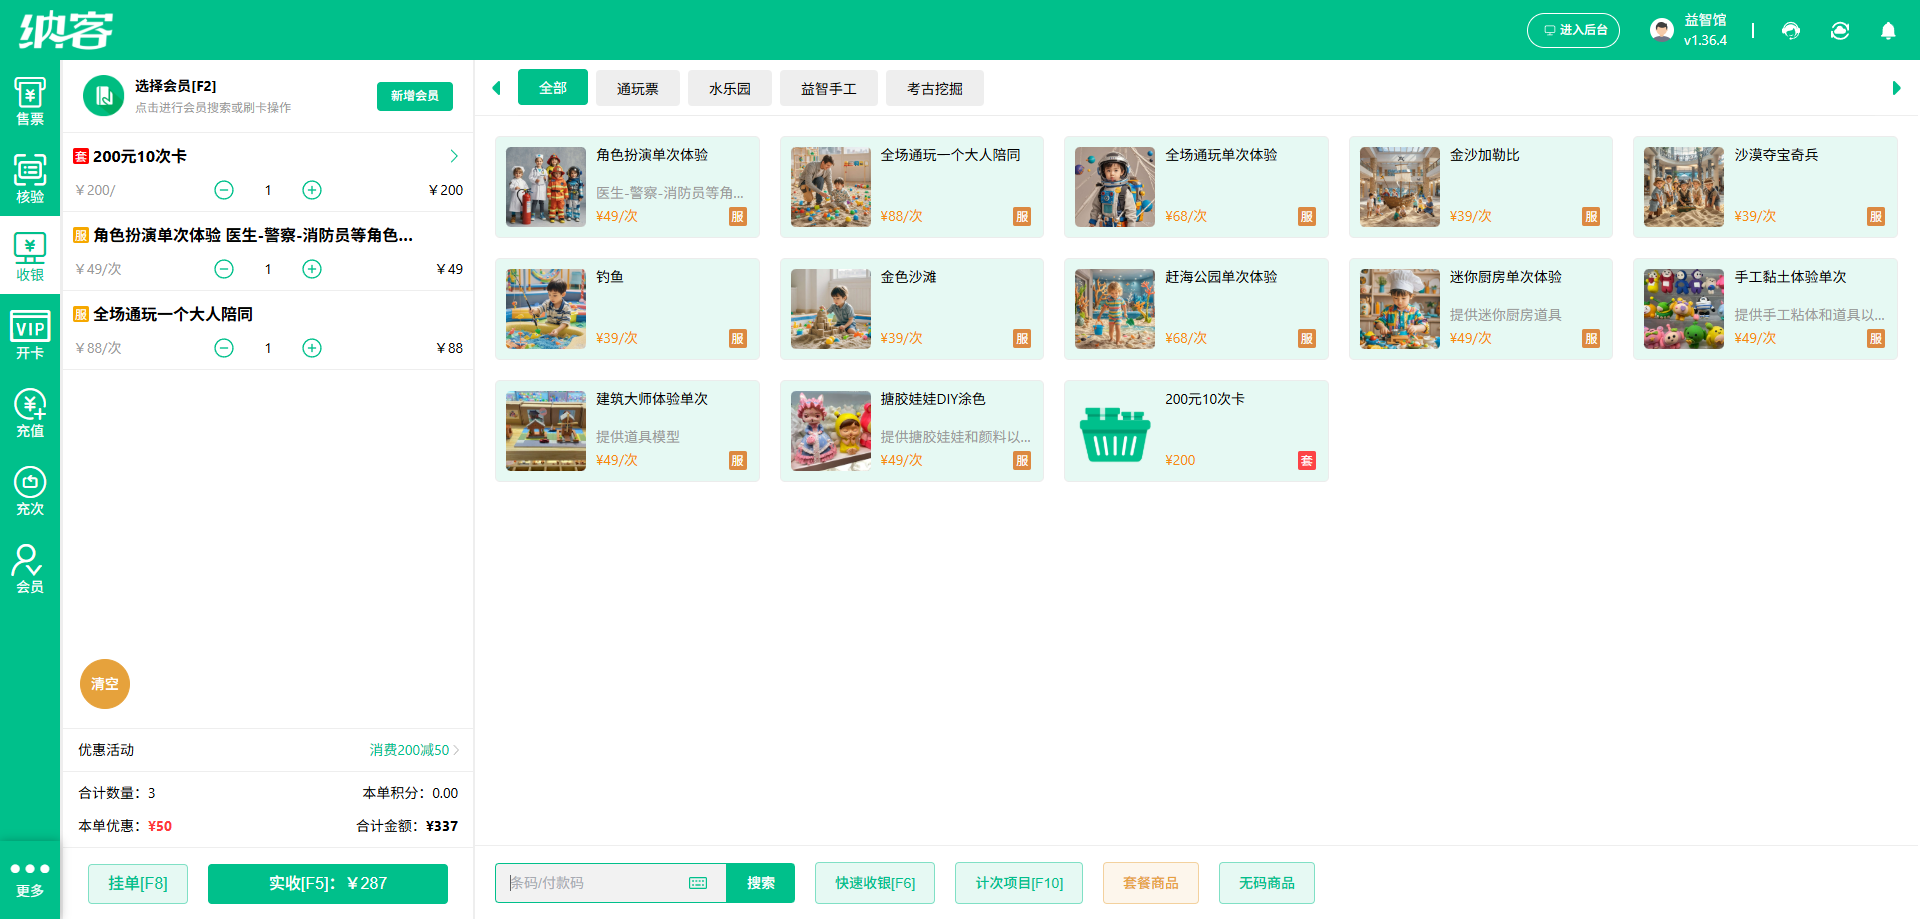1920x919 pixels.
Task: Click the 计次项目[F10] button
Action: (x=1019, y=883)
